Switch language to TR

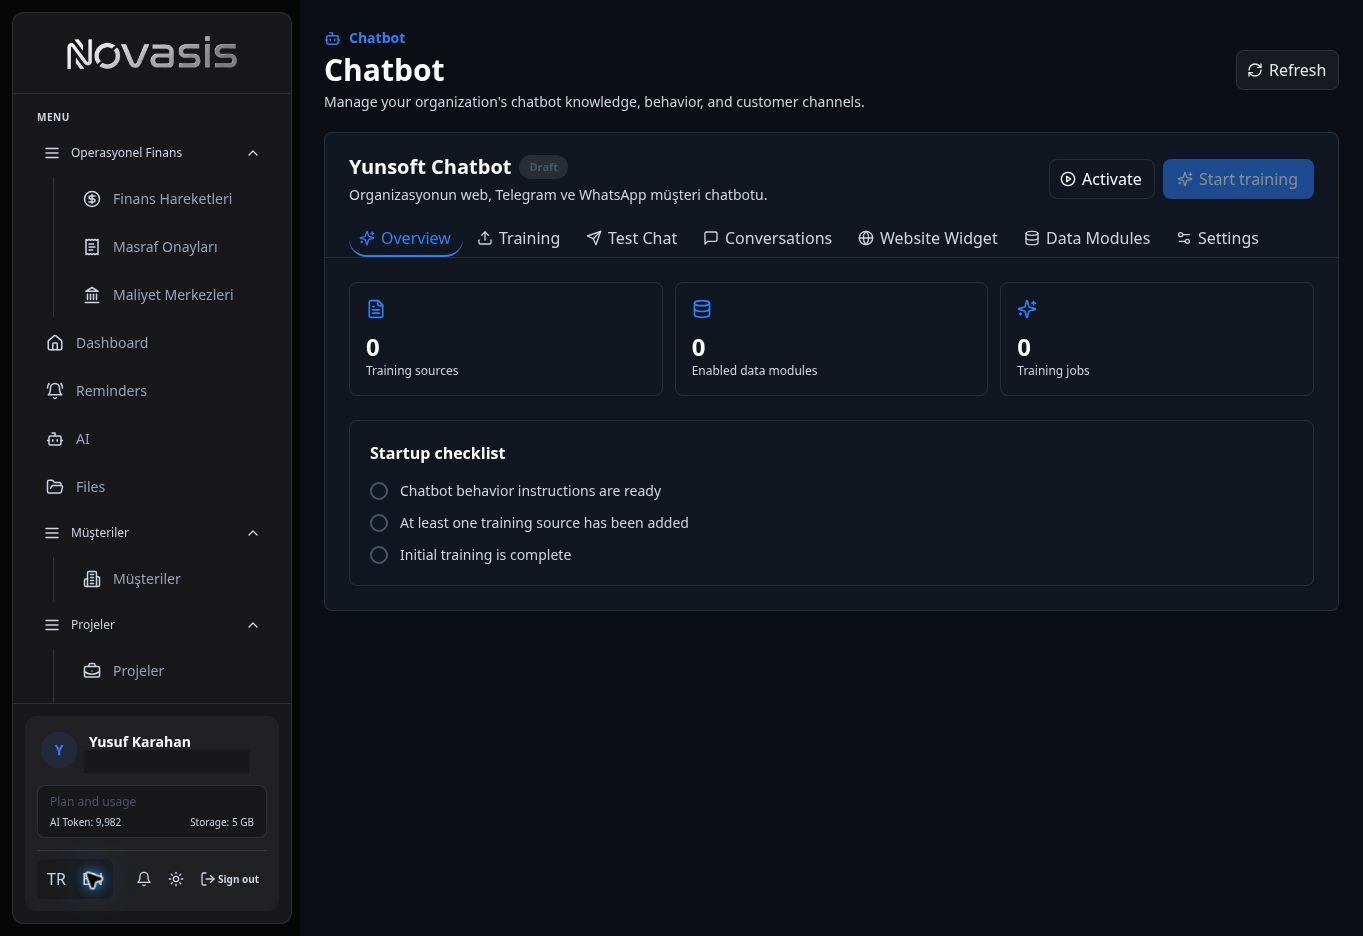point(56,879)
